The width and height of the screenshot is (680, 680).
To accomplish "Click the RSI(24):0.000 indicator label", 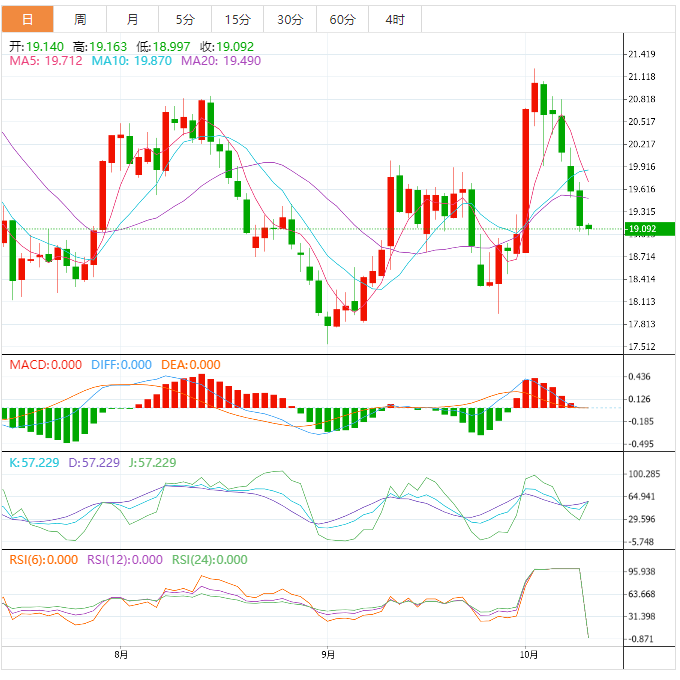I will tap(210, 560).
